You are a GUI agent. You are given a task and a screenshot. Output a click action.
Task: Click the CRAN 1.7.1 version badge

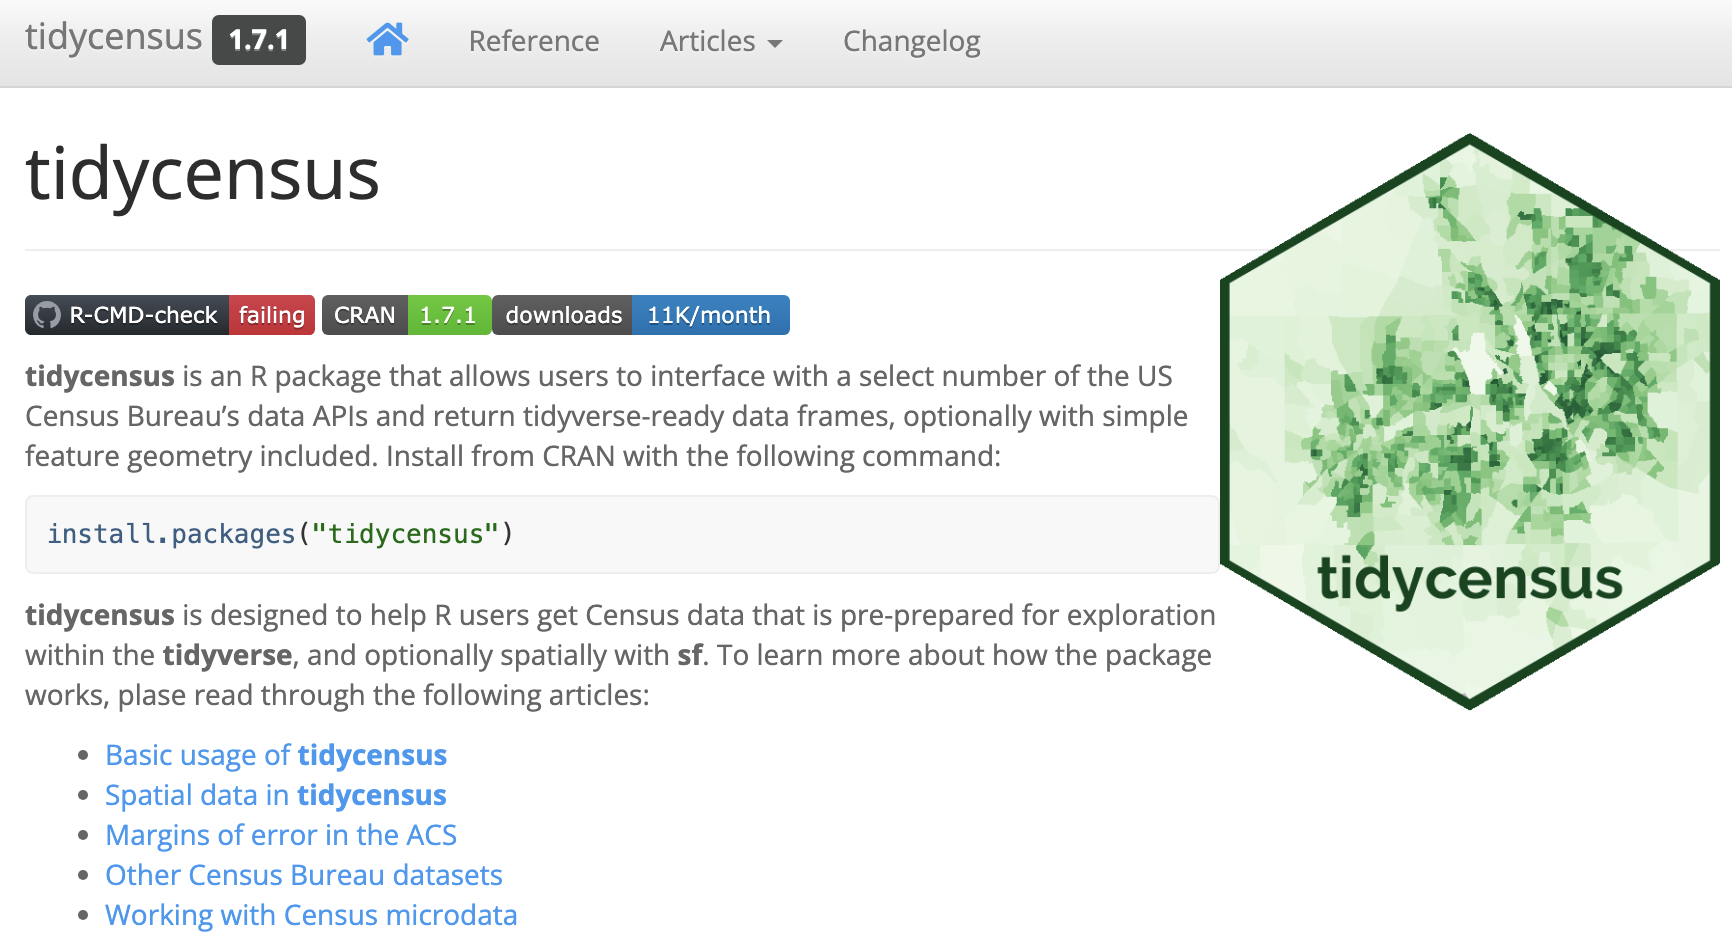tap(406, 315)
